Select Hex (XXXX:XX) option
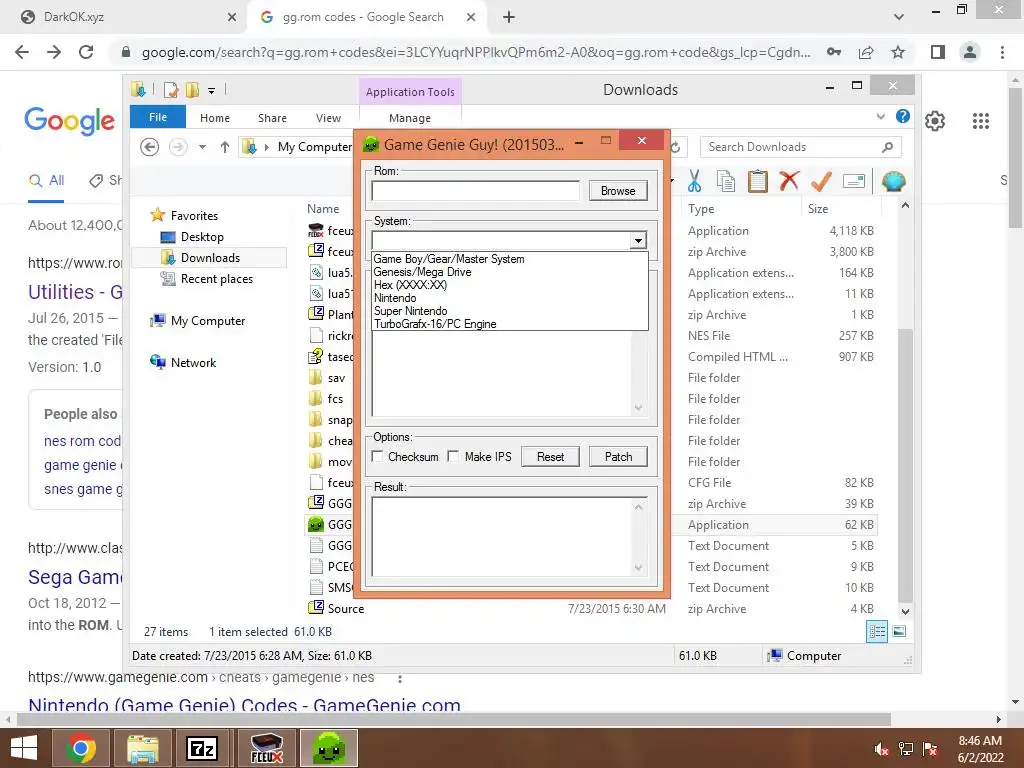1024x768 pixels. click(x=411, y=285)
